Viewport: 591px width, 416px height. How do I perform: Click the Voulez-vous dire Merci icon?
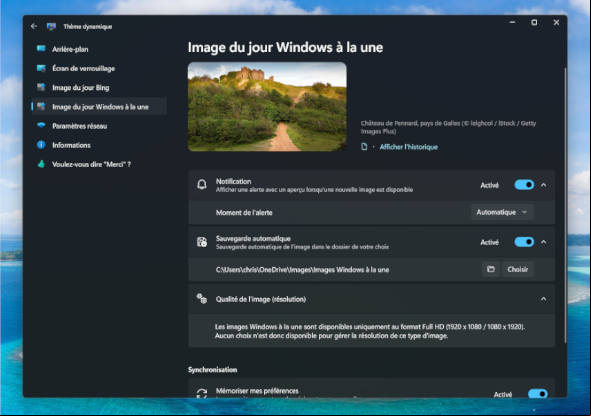41,164
